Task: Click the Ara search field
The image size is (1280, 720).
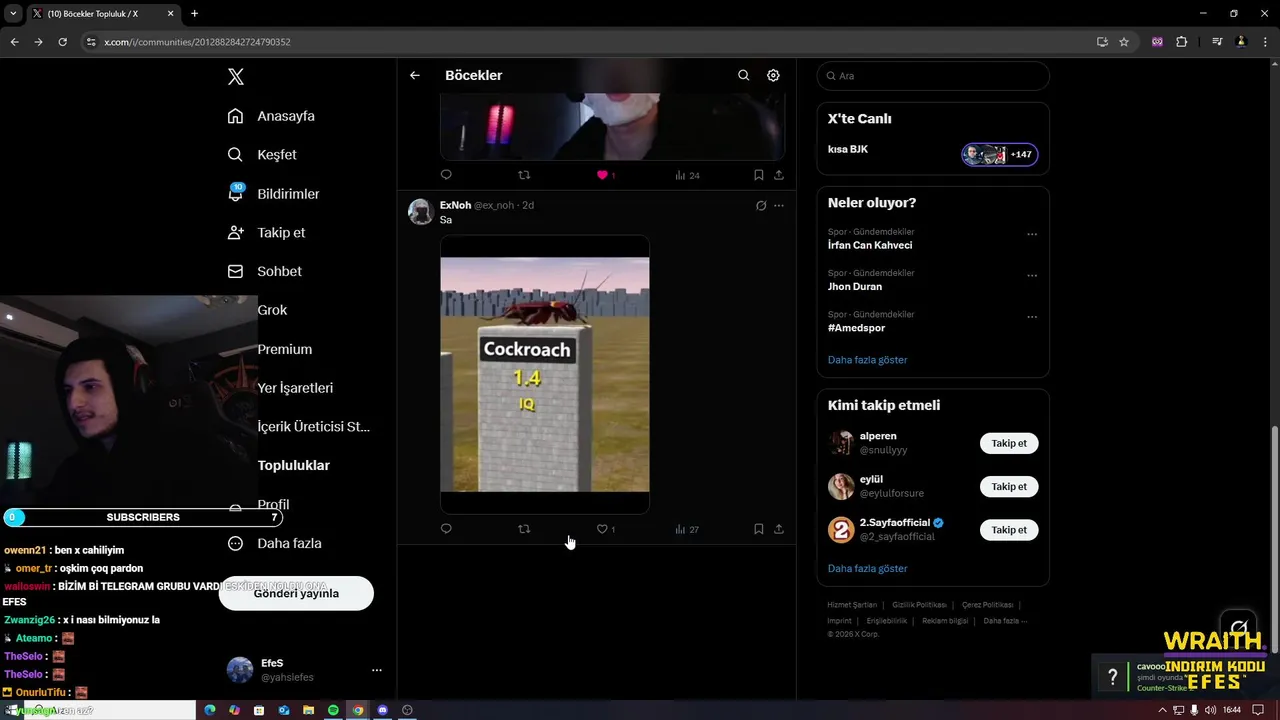Action: [933, 76]
